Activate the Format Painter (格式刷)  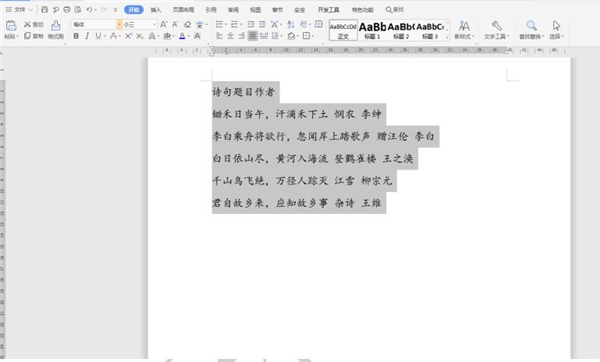pyautogui.click(x=56, y=29)
